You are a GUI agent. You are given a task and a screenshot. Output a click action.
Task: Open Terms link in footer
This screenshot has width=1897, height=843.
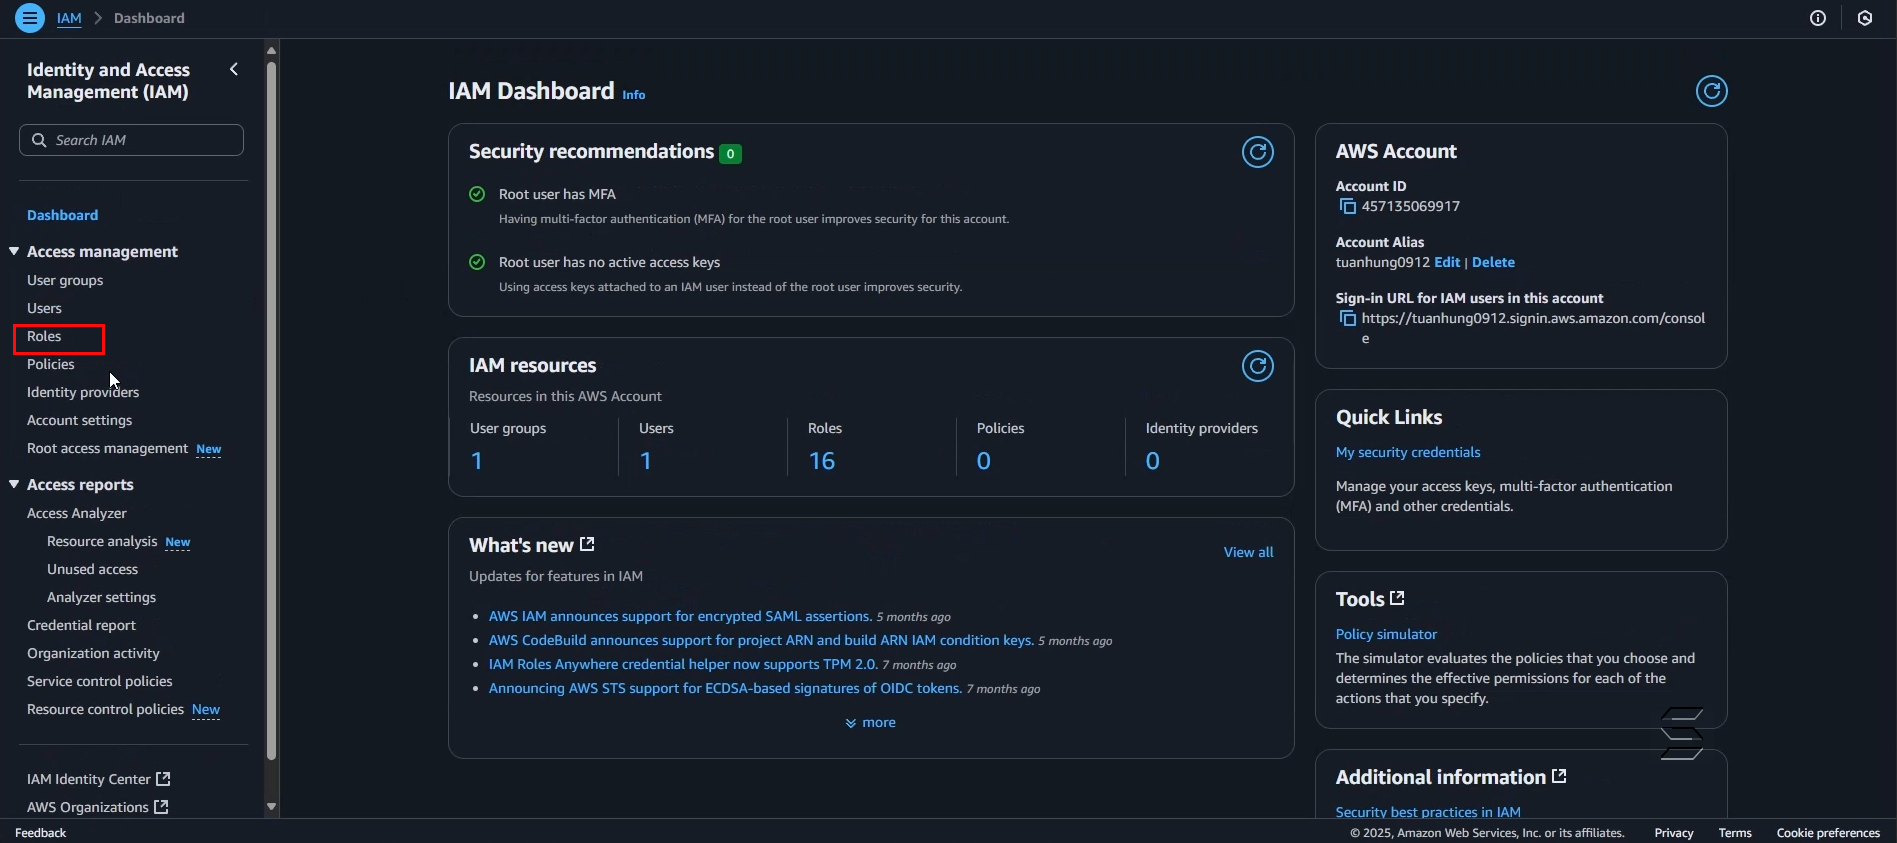[1735, 832]
